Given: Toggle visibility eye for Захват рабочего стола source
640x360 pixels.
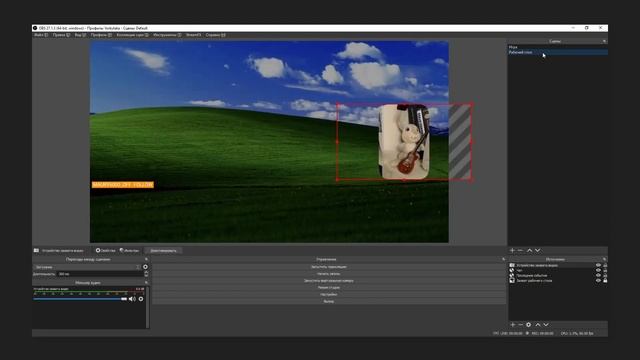Looking at the screenshot, I should (x=598, y=281).
